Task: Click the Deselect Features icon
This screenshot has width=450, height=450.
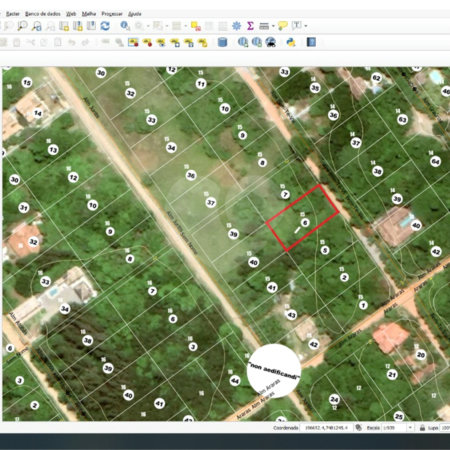Action: click(196, 26)
